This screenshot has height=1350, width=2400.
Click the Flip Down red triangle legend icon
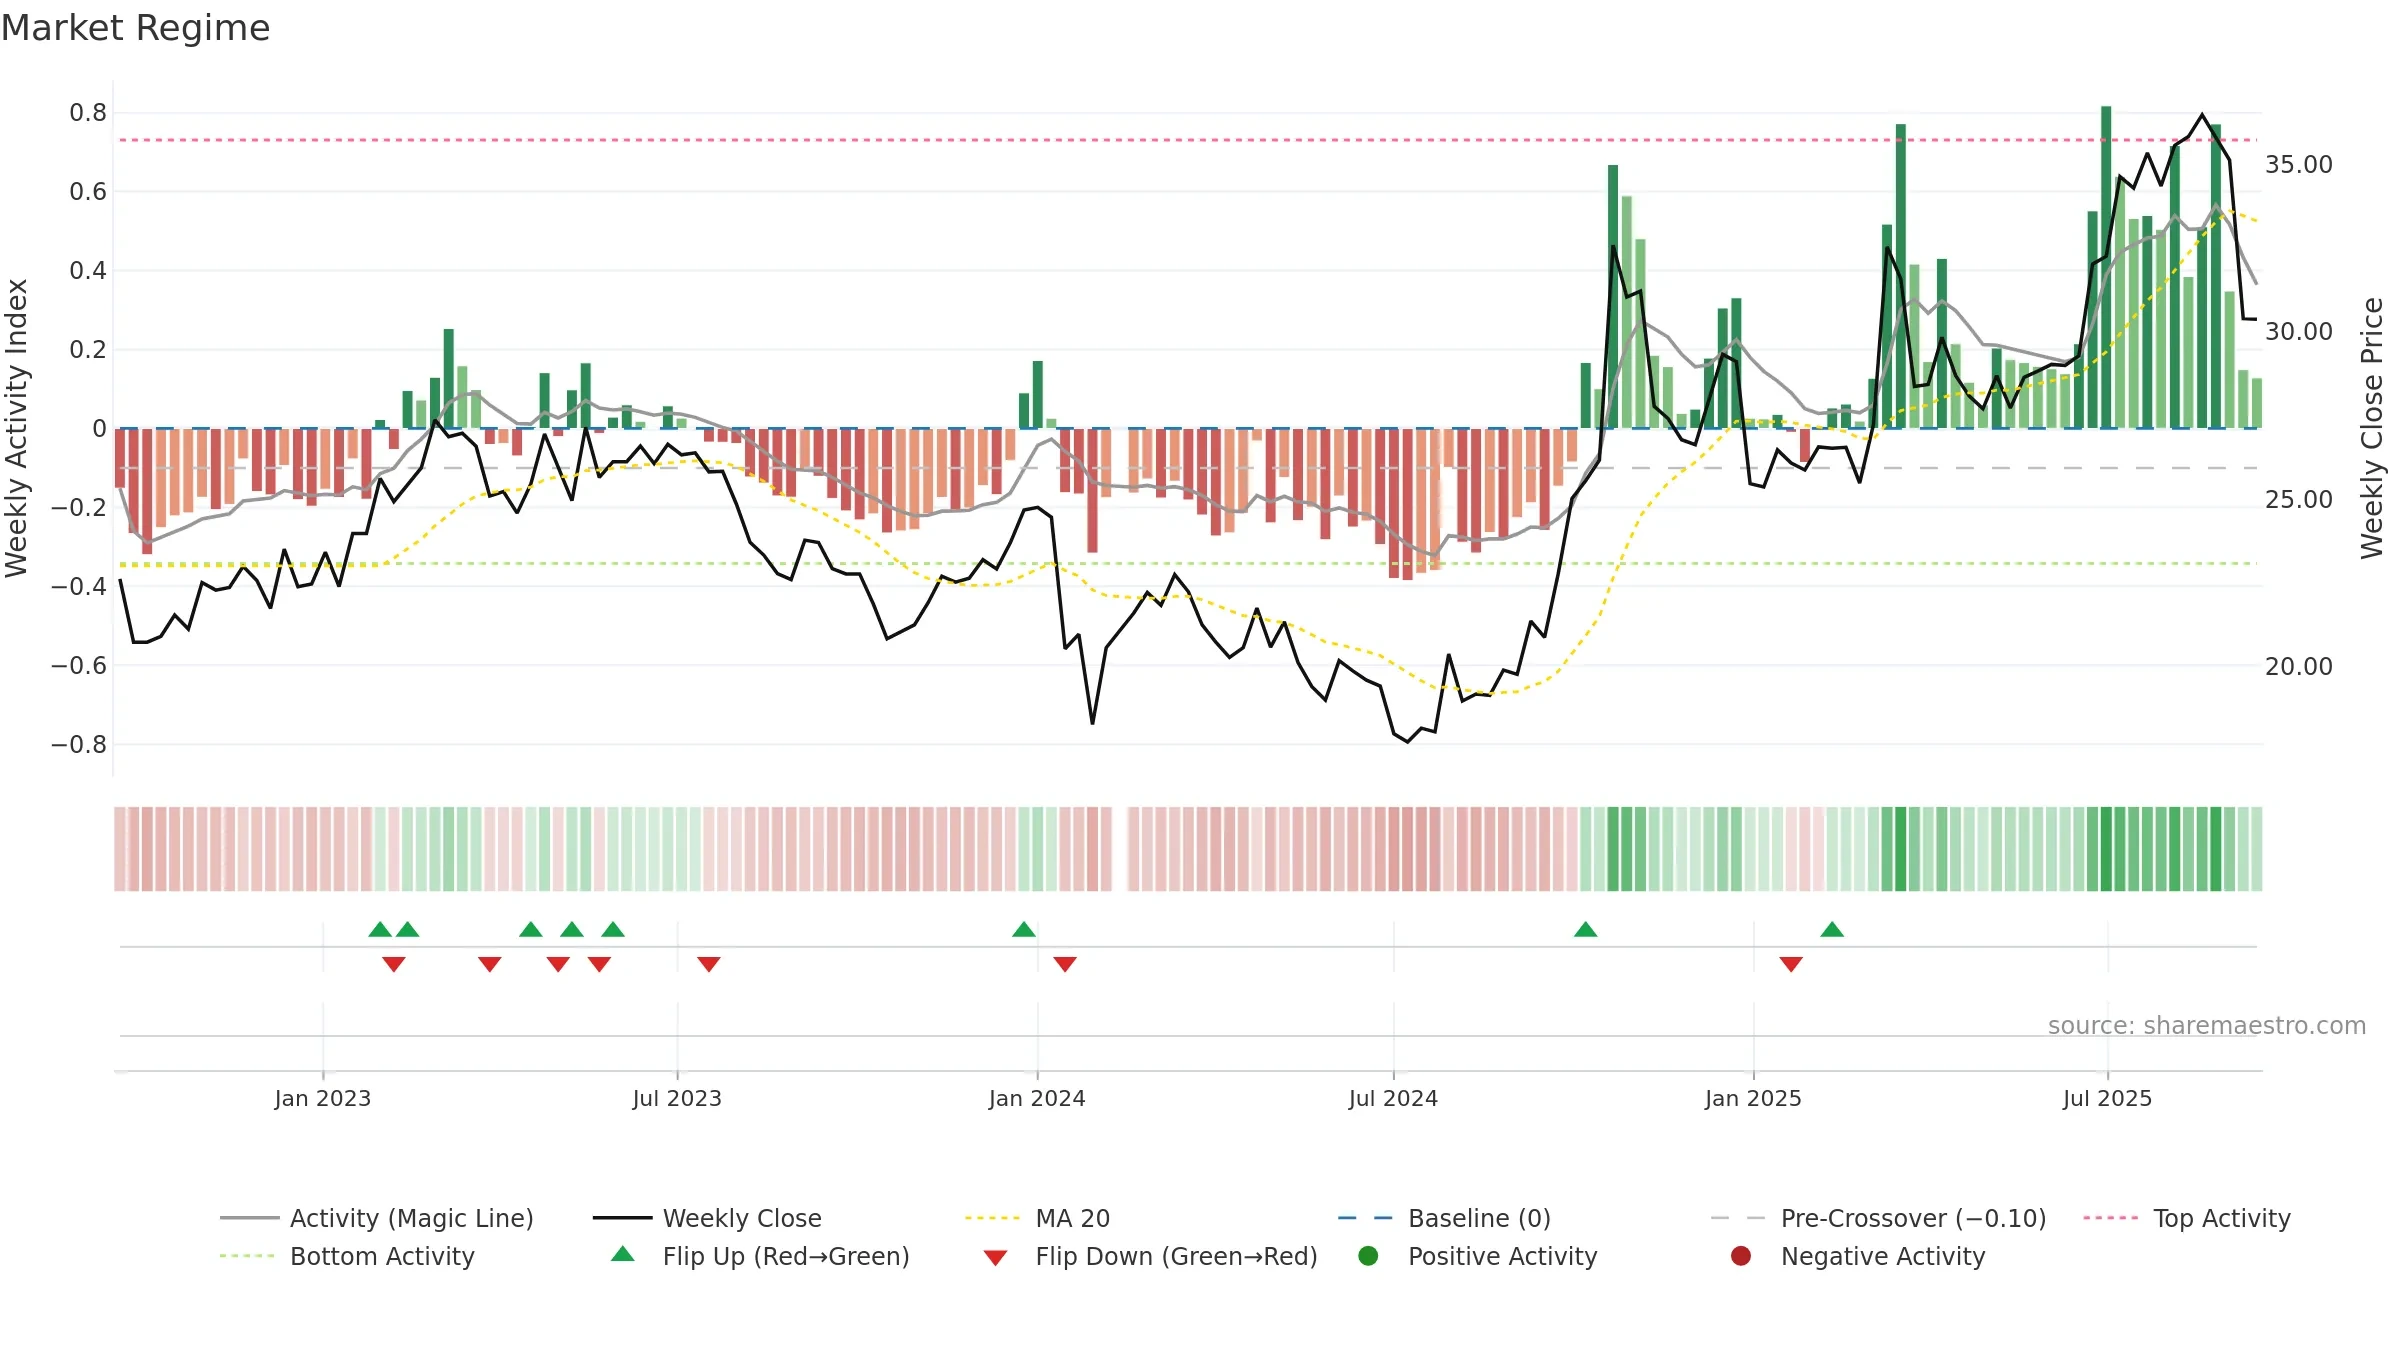click(x=995, y=1258)
